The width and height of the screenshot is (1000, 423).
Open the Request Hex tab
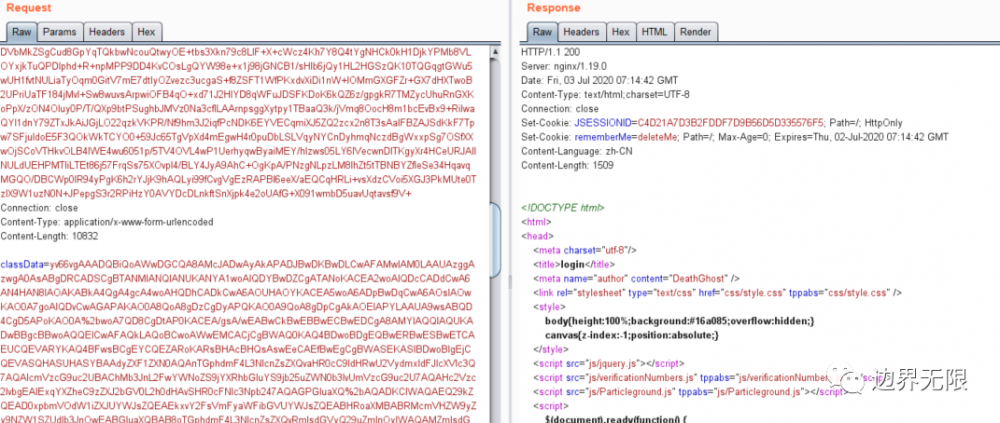pyautogui.click(x=147, y=32)
